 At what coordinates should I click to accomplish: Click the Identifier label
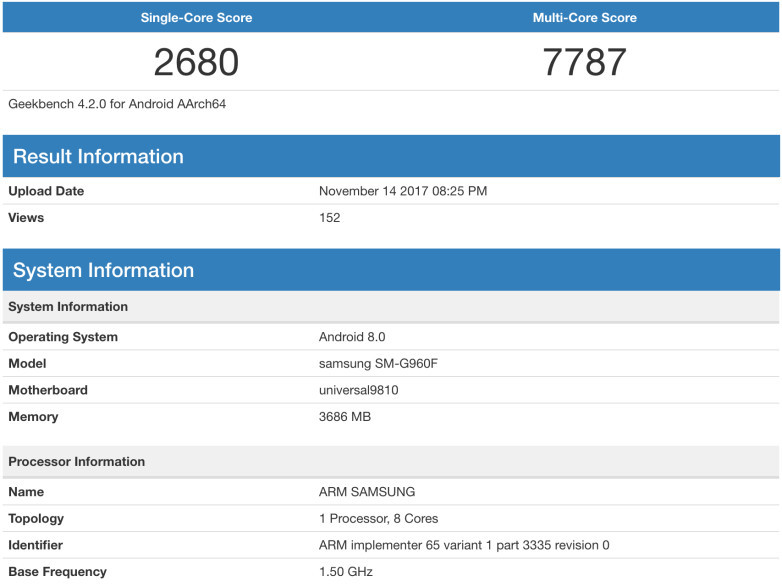(35, 545)
